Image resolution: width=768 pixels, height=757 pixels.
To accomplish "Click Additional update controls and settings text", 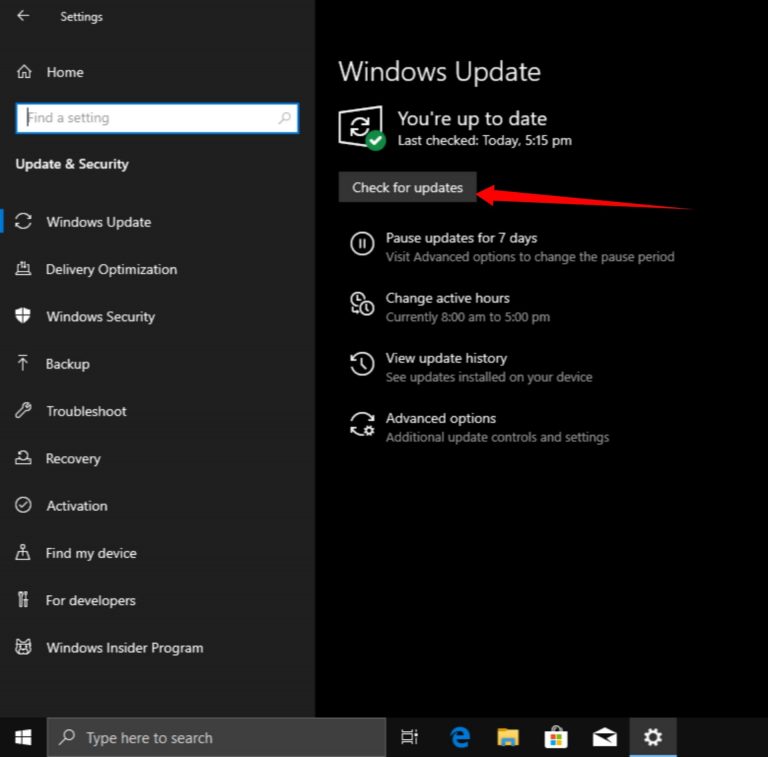I will [497, 437].
